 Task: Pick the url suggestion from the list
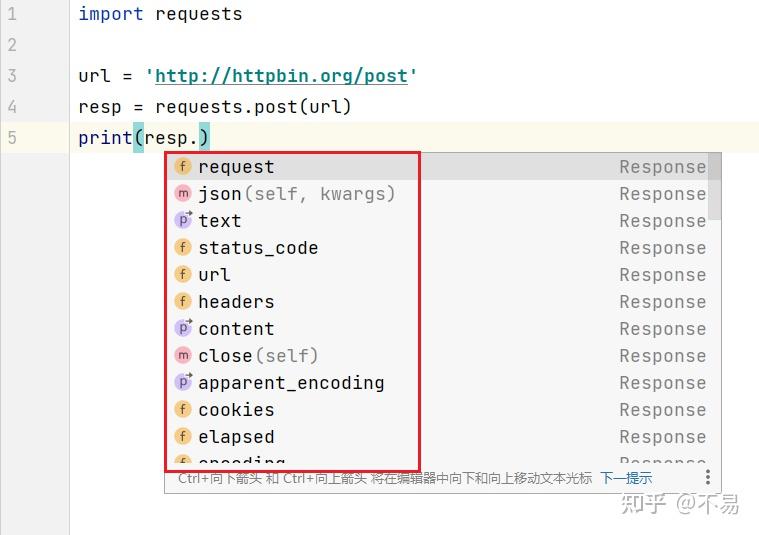[214, 275]
